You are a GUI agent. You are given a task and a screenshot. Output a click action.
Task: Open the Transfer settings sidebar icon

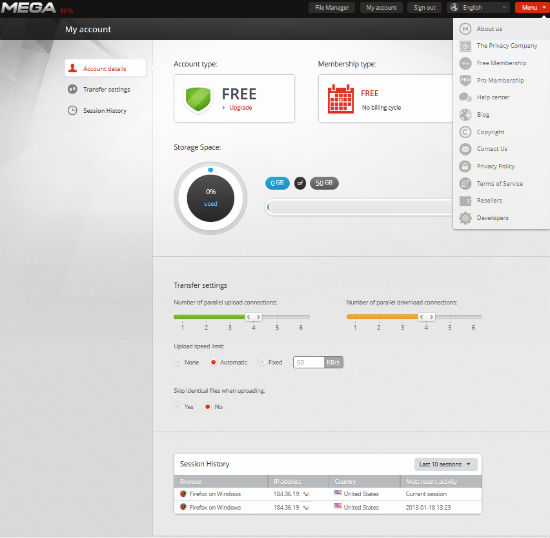[x=72, y=89]
